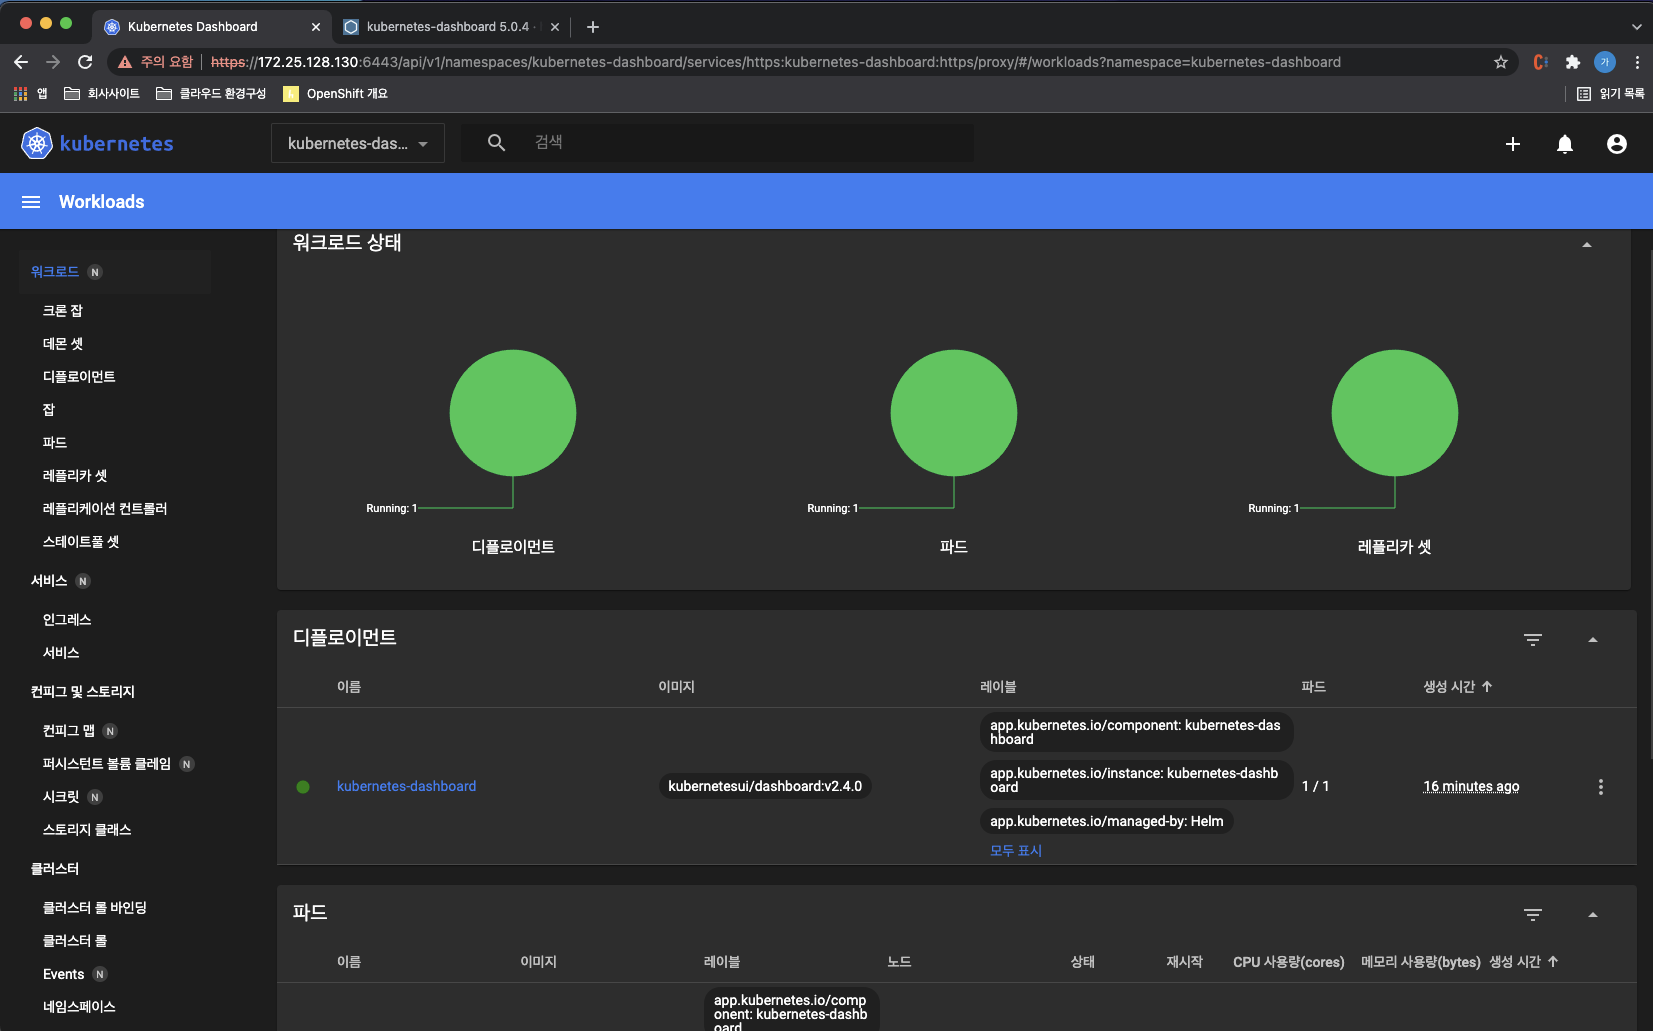Click the browser profile avatar

[1605, 62]
